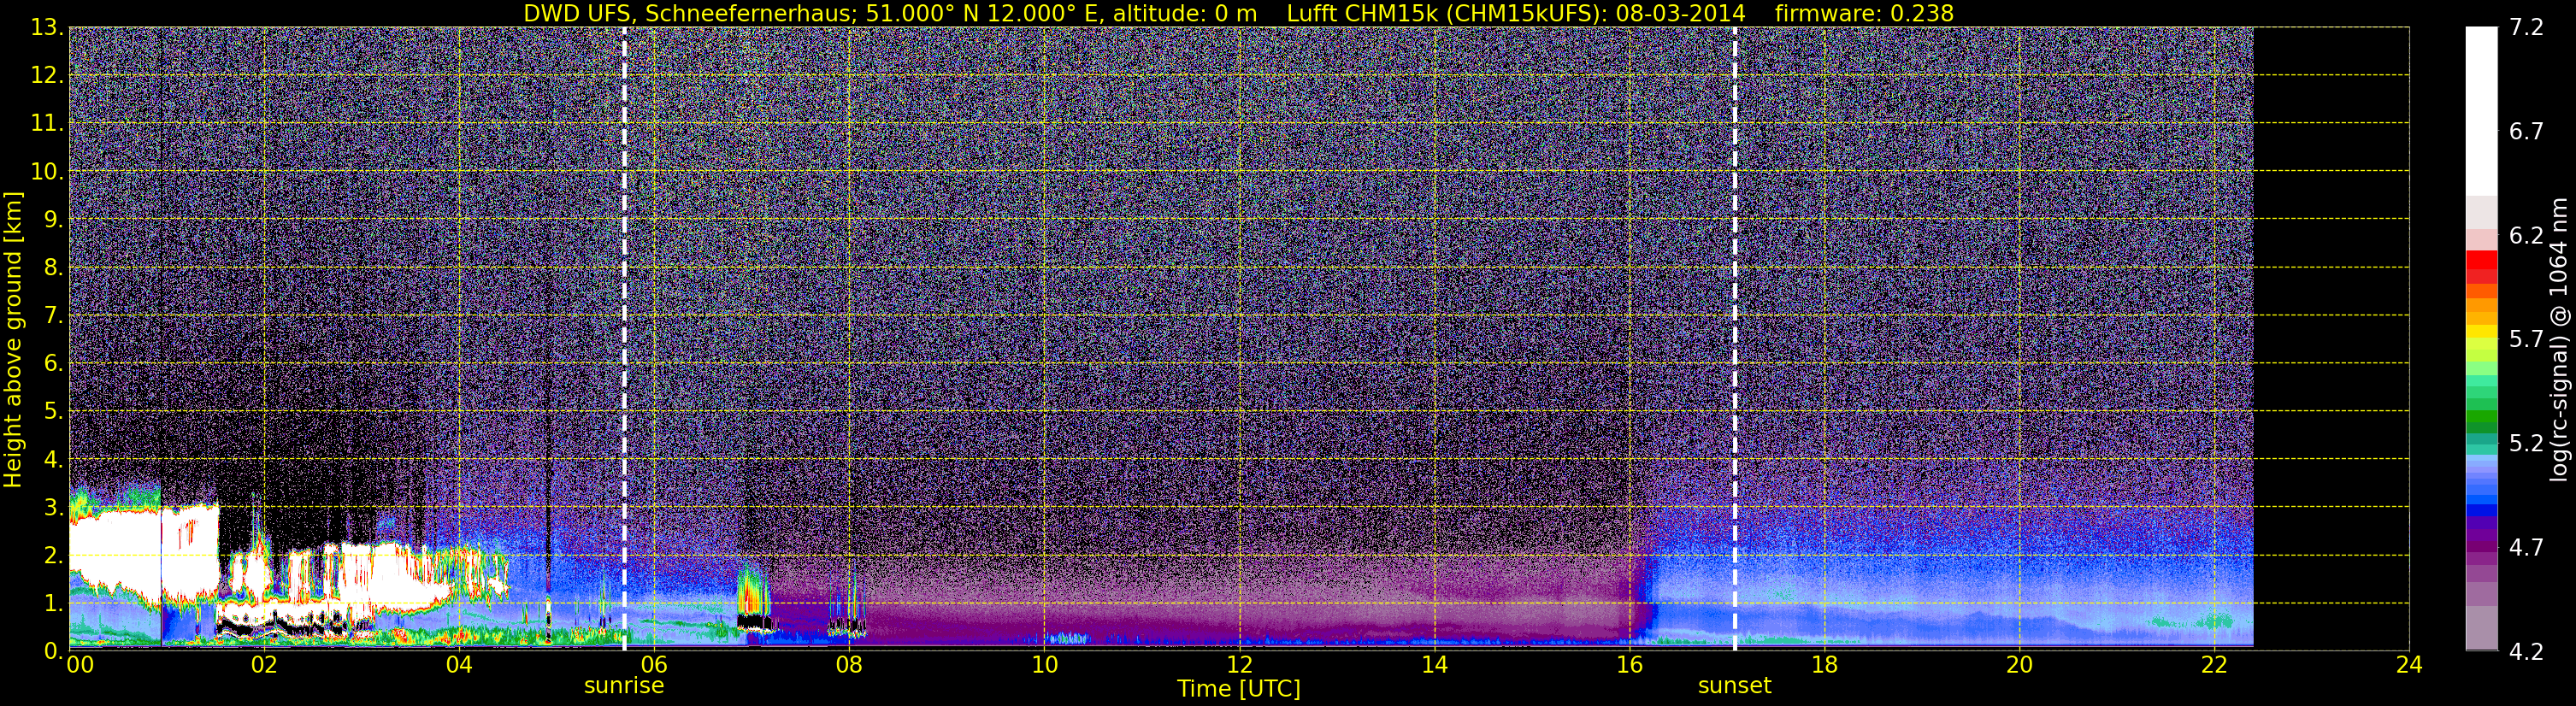Viewport: 2576px width, 706px height.
Task: Click the "1." height-axis tick label
Action: point(52,604)
